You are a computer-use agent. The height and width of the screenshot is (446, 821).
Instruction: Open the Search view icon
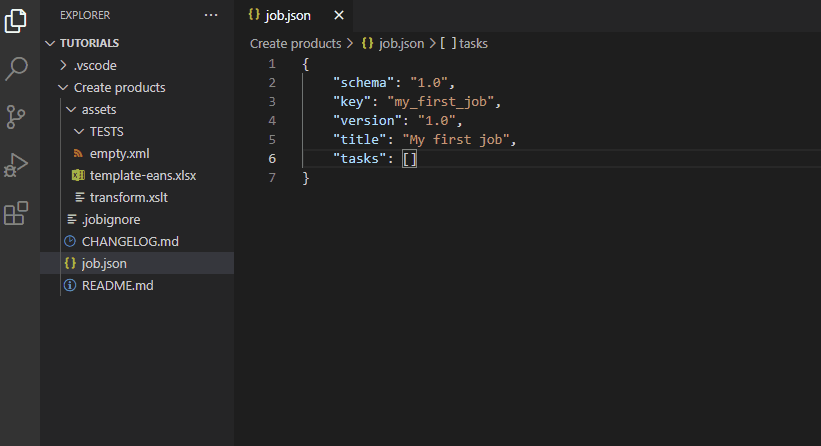point(16,69)
